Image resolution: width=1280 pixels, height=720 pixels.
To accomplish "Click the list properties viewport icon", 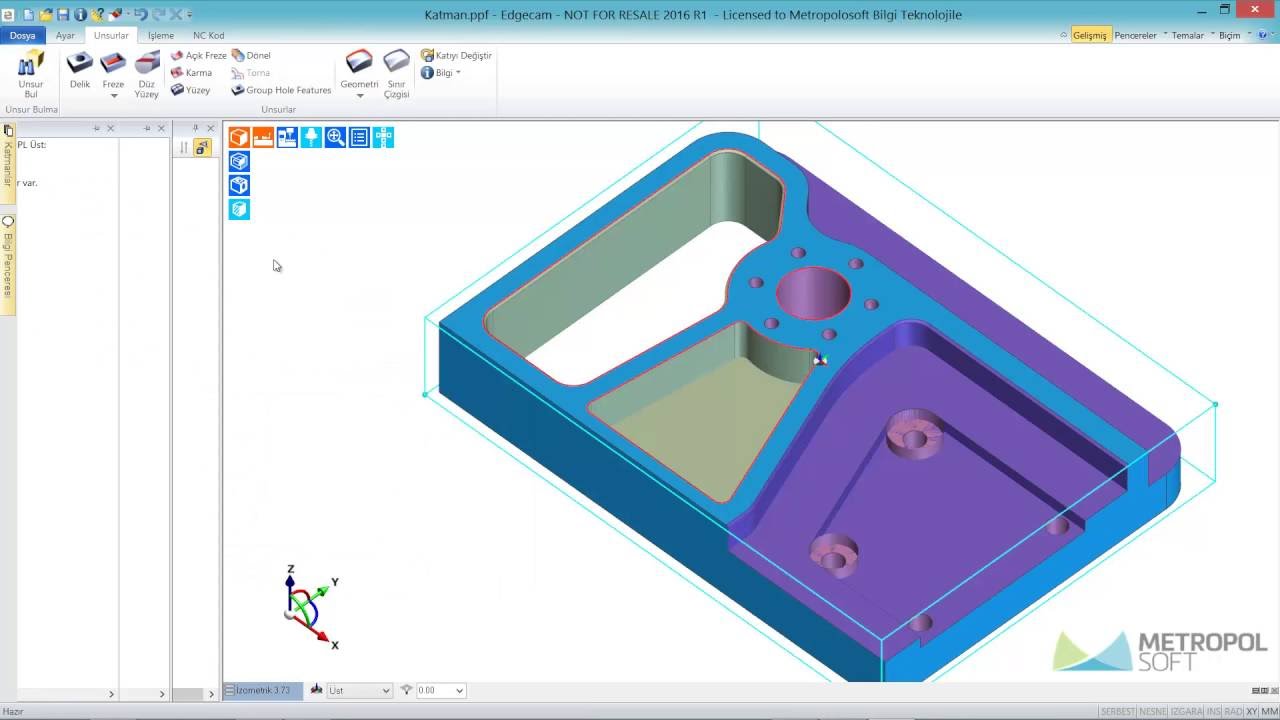I will tap(359, 137).
